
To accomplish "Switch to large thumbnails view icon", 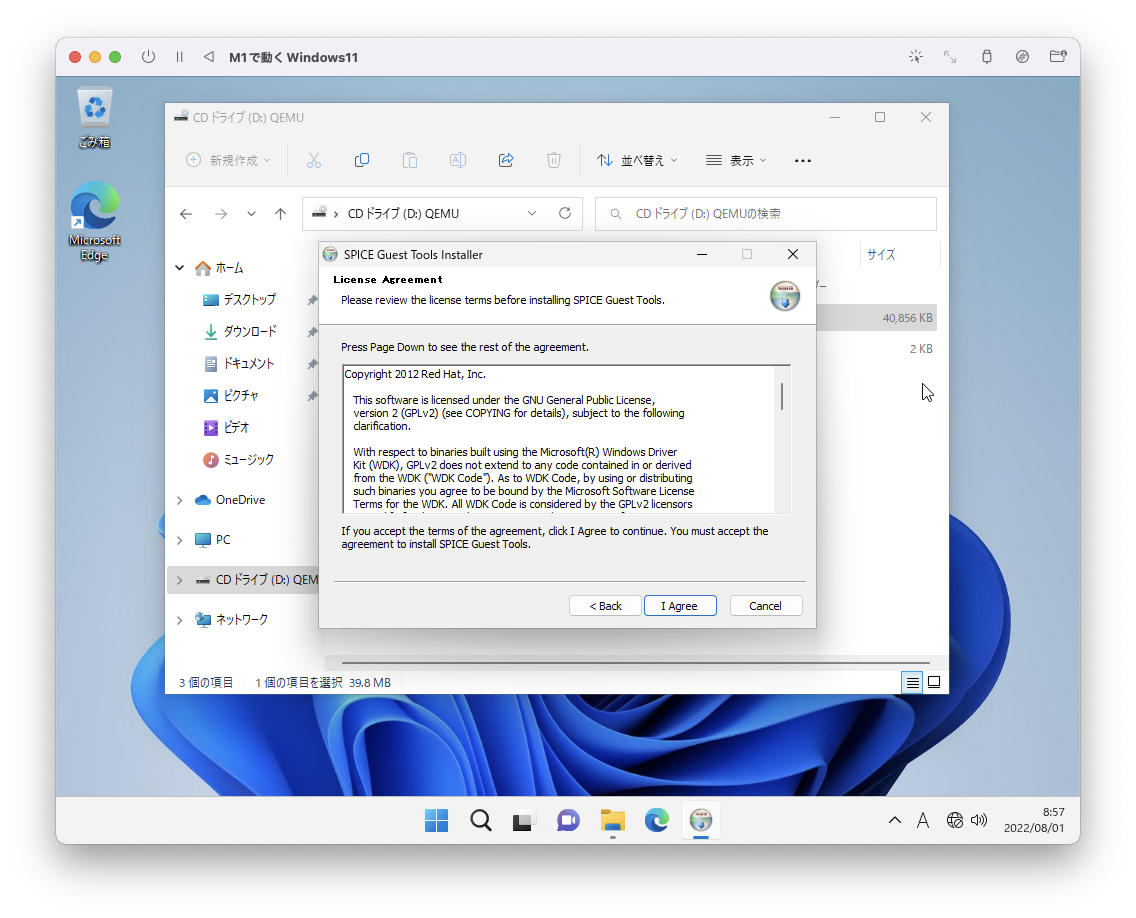I will pyautogui.click(x=934, y=682).
